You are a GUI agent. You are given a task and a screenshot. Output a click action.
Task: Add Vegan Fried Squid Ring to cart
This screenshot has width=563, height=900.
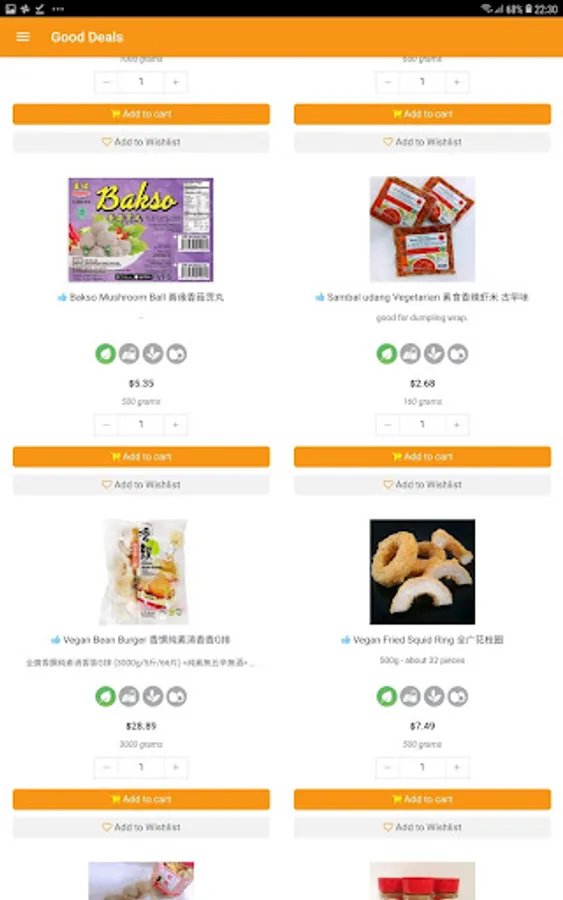(422, 799)
